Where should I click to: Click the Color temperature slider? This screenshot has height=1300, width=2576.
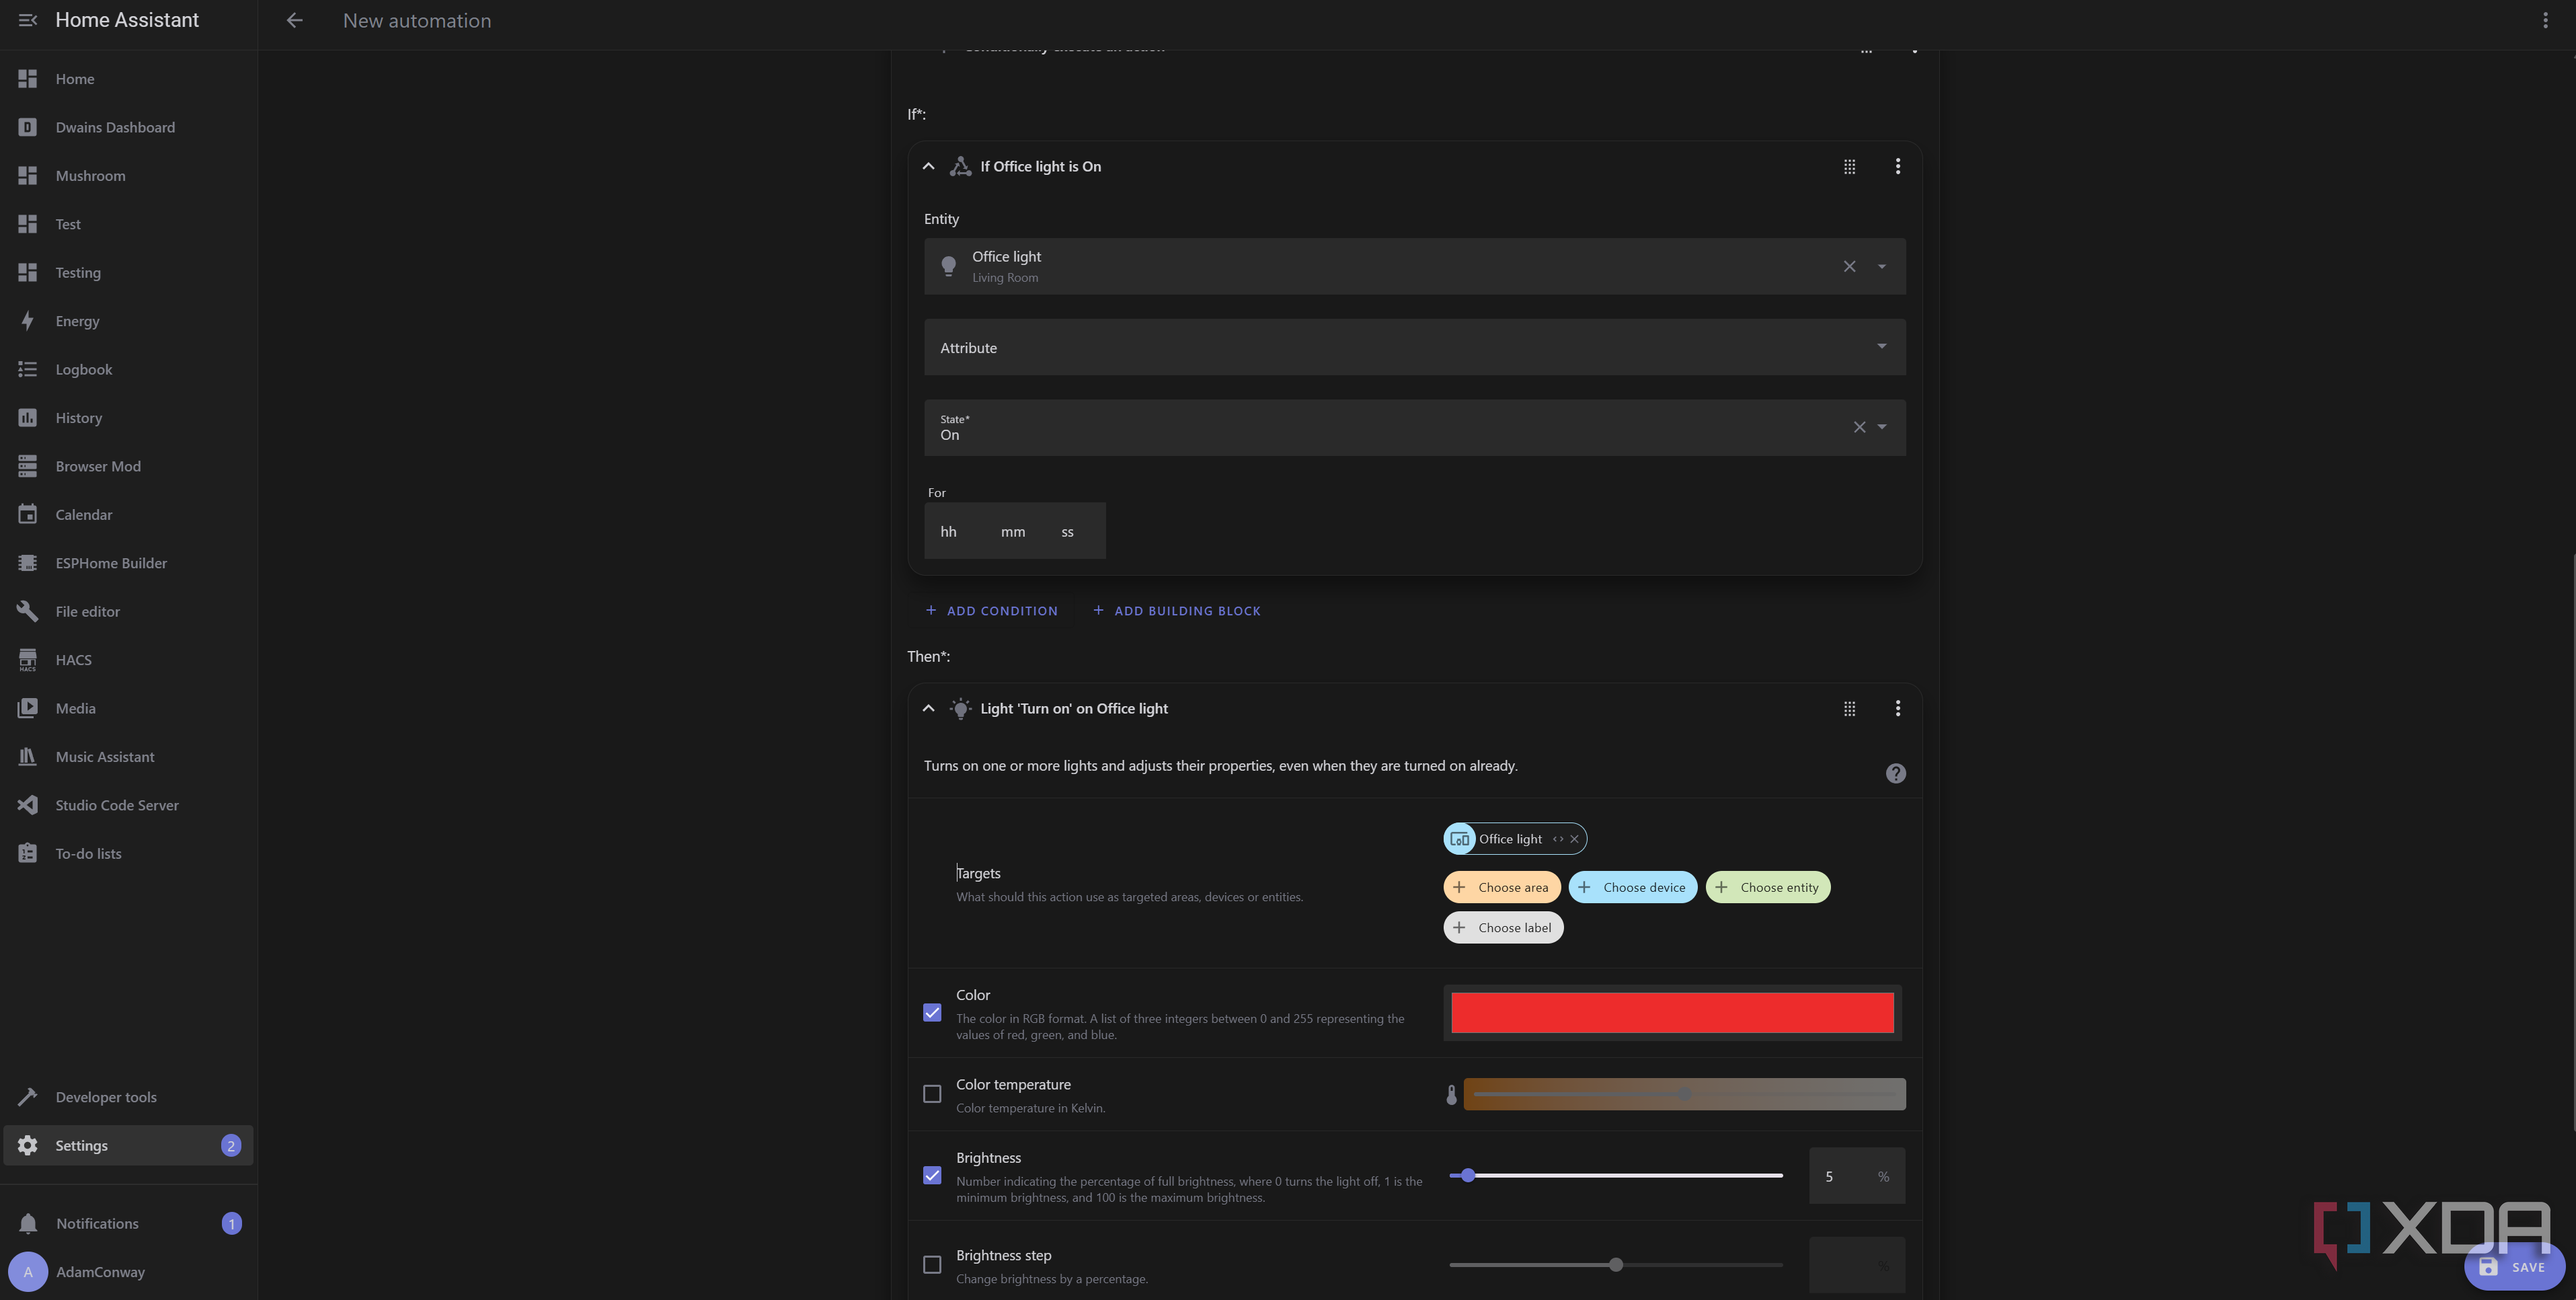click(x=1684, y=1095)
